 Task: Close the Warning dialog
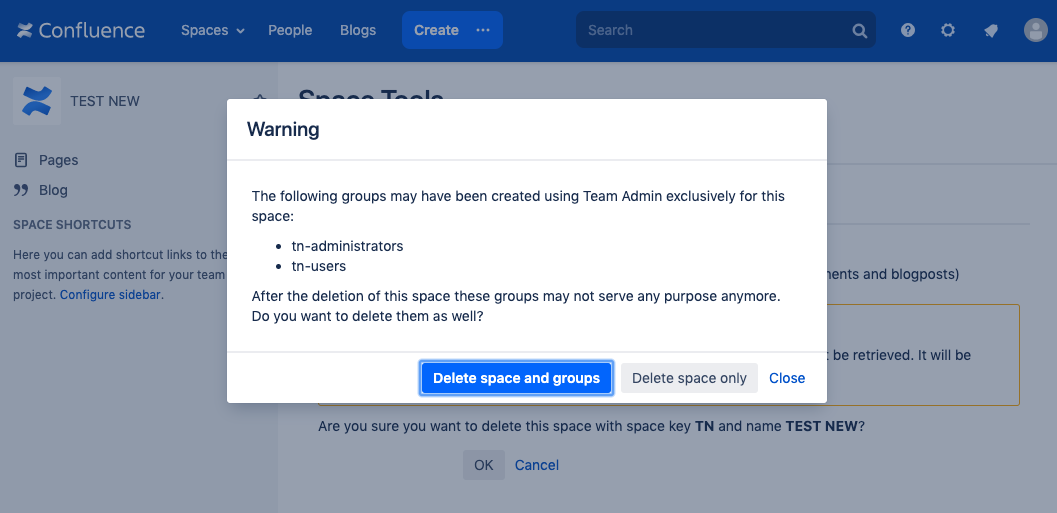(787, 378)
